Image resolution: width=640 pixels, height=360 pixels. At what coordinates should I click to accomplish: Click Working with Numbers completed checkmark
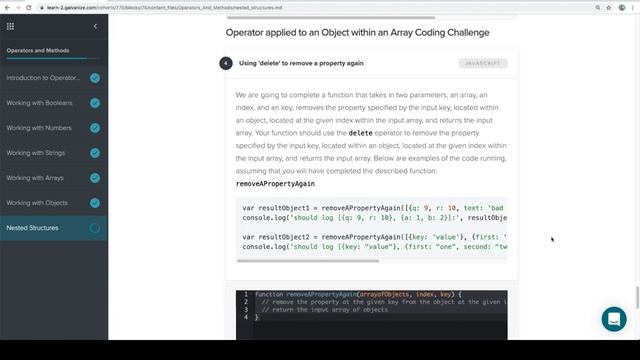click(95, 128)
